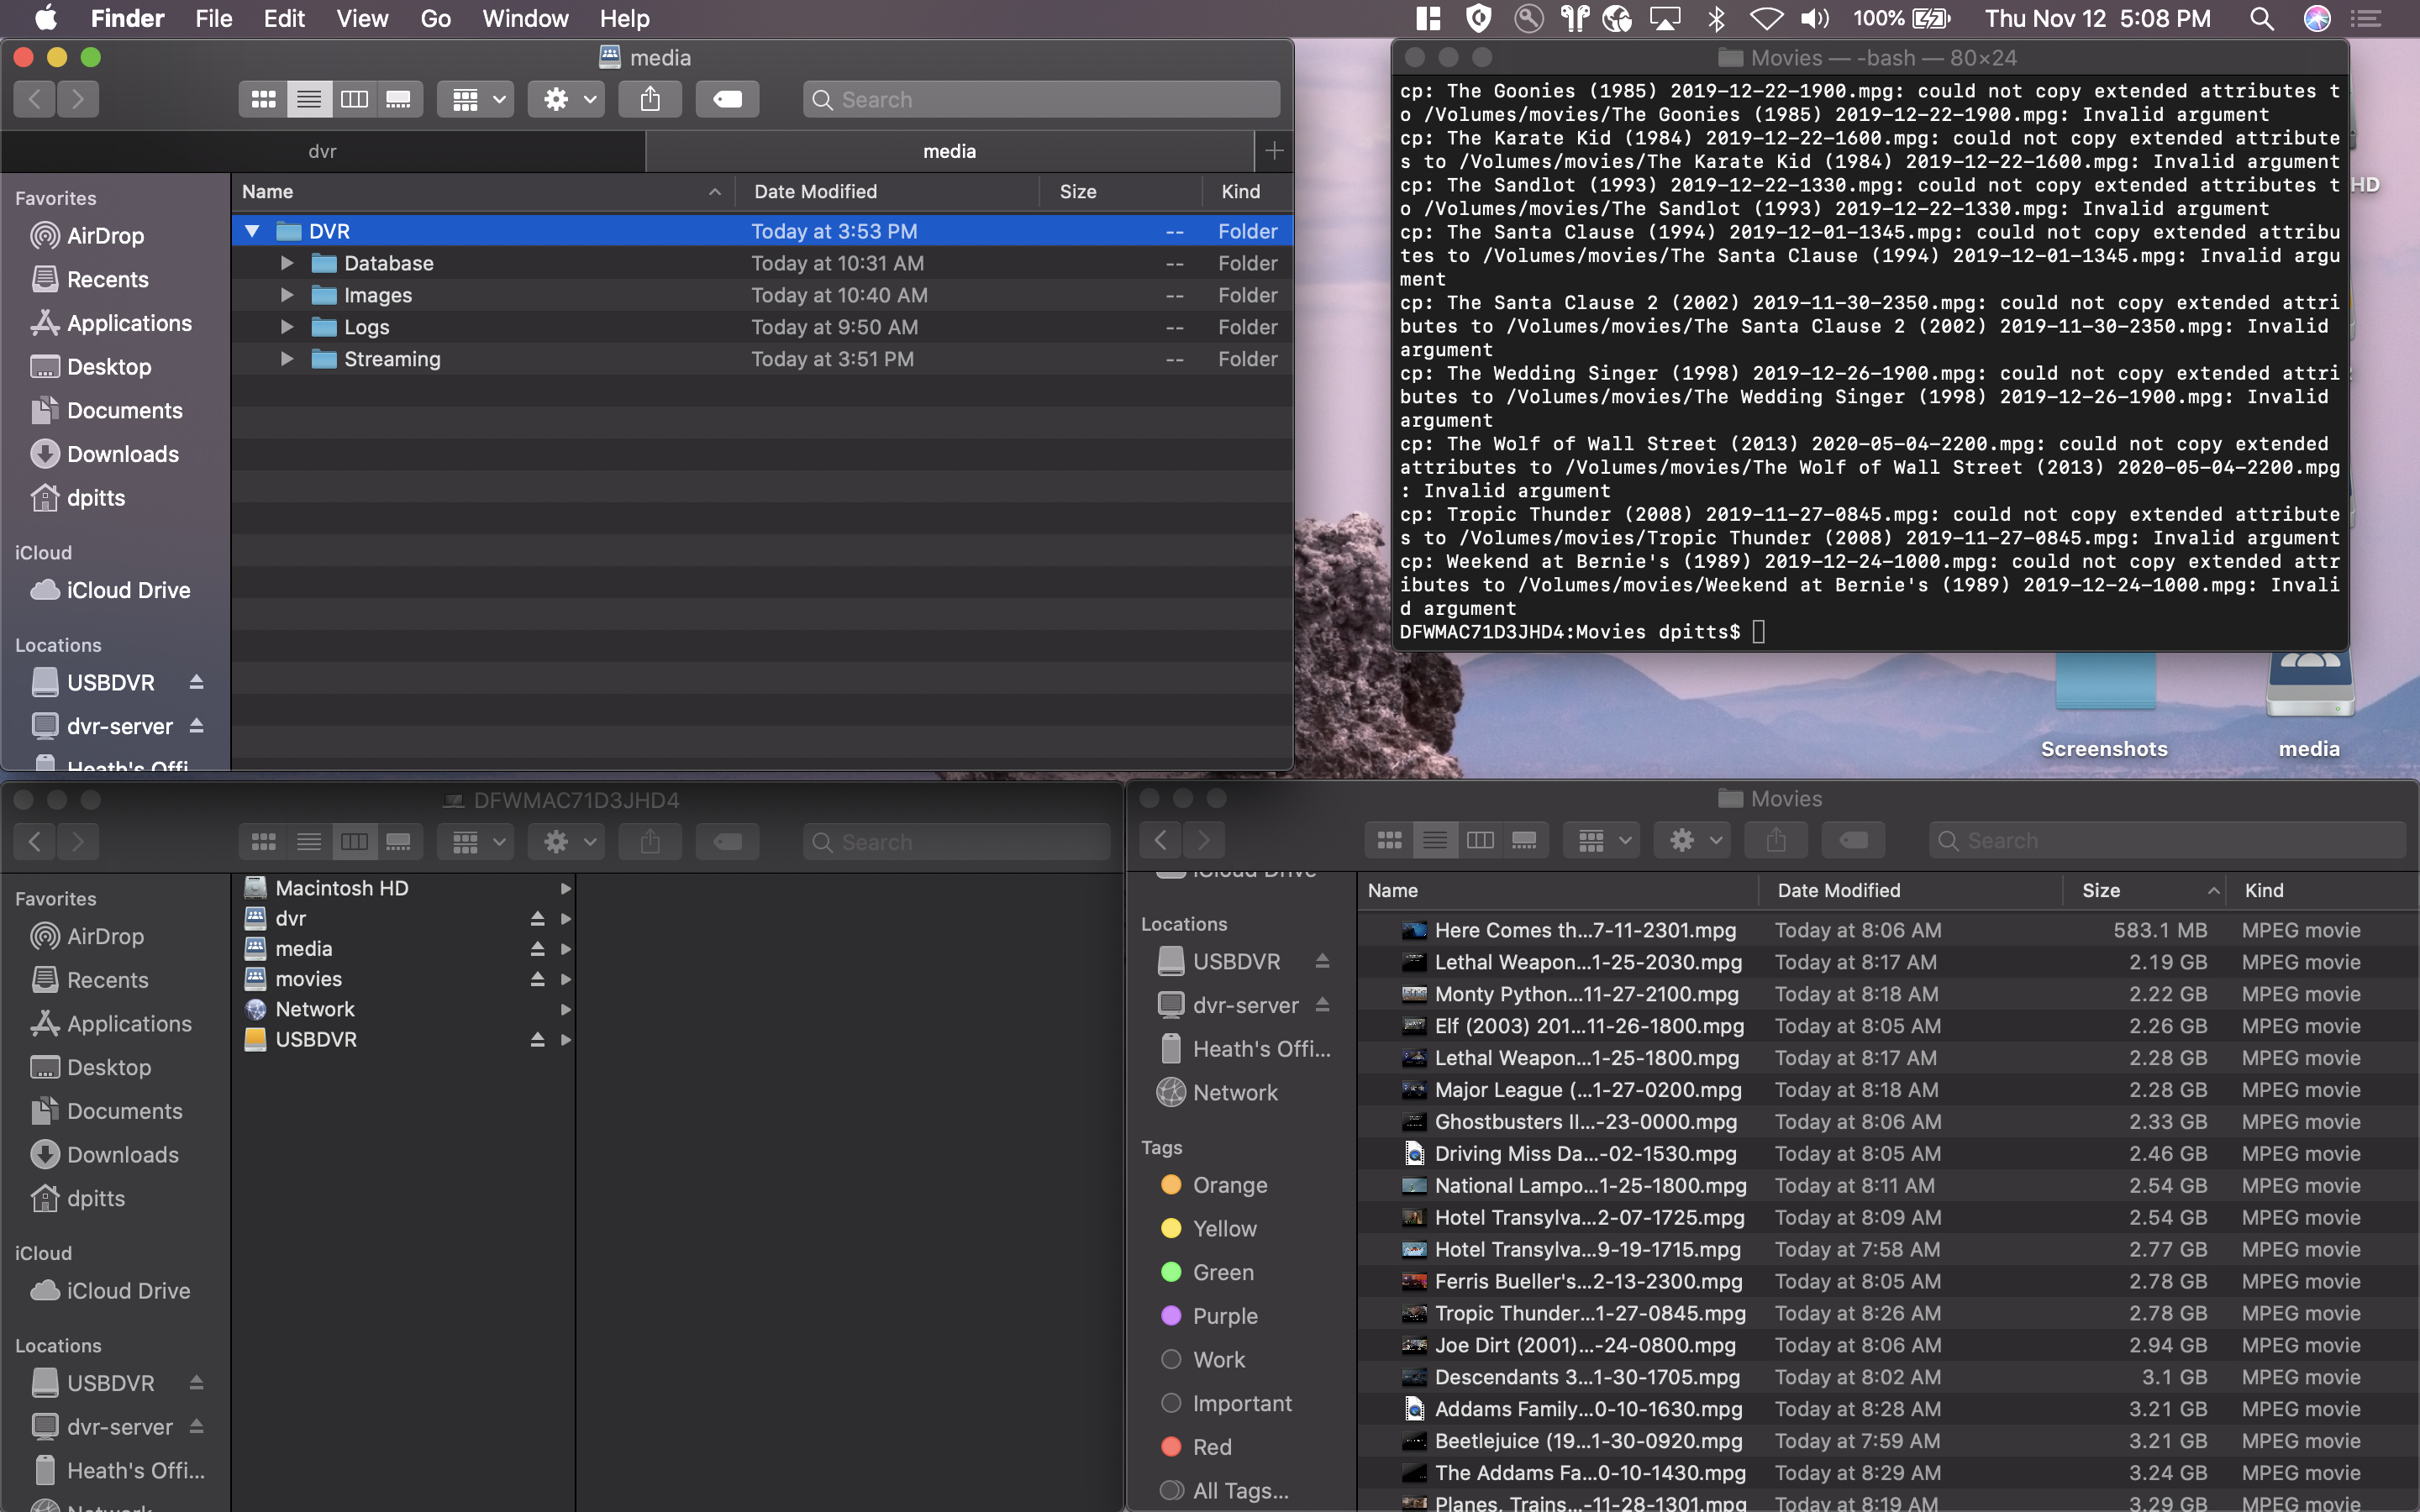Open the Go menu

point(435,19)
